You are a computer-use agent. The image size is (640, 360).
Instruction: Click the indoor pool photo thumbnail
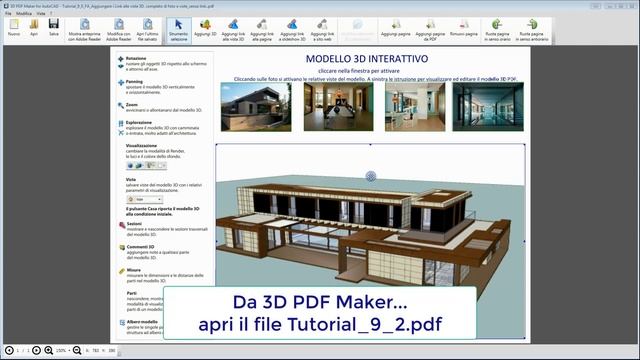(488, 107)
